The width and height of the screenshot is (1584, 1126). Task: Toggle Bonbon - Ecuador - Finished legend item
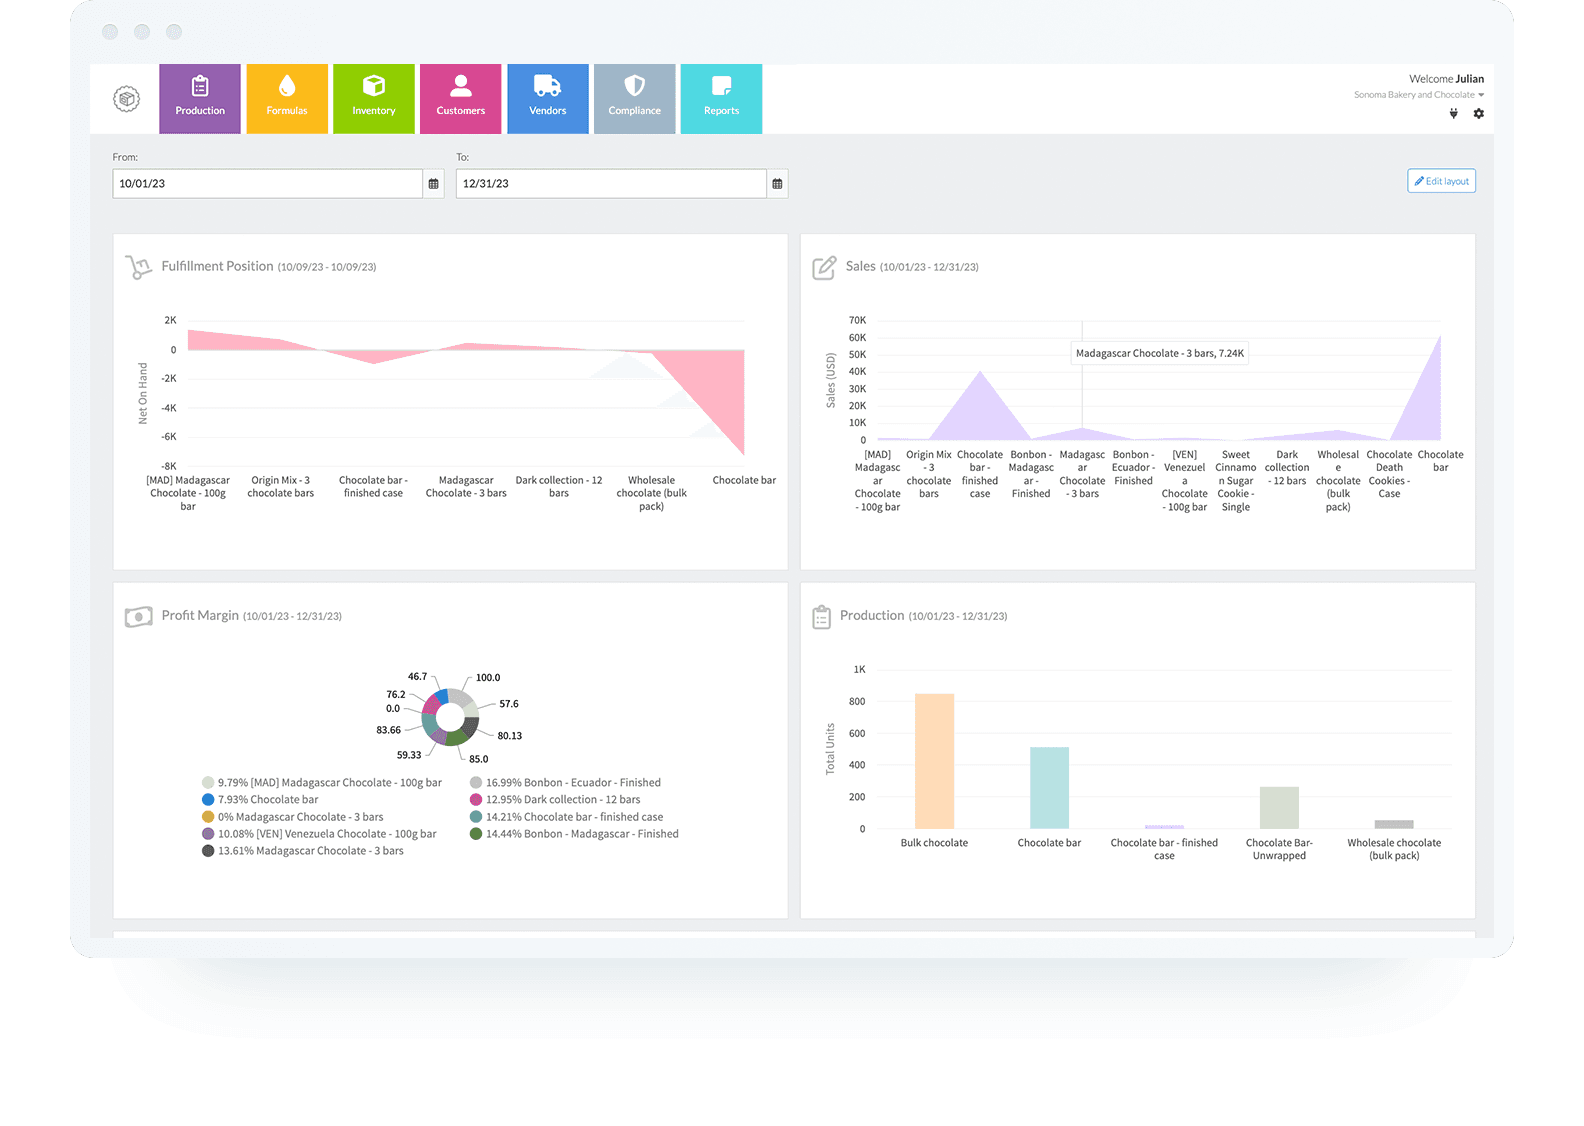click(572, 783)
